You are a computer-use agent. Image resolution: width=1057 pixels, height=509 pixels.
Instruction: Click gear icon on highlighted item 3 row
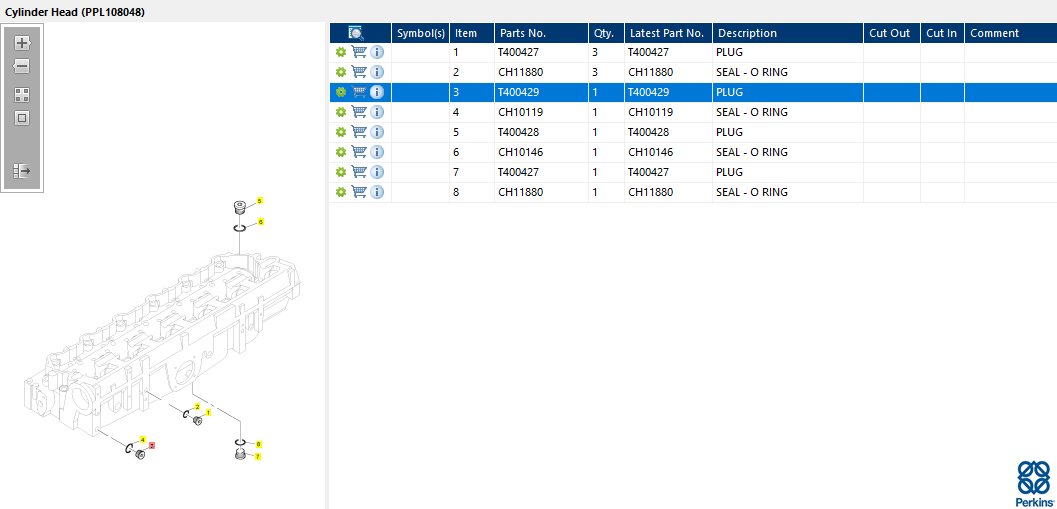[x=340, y=92]
